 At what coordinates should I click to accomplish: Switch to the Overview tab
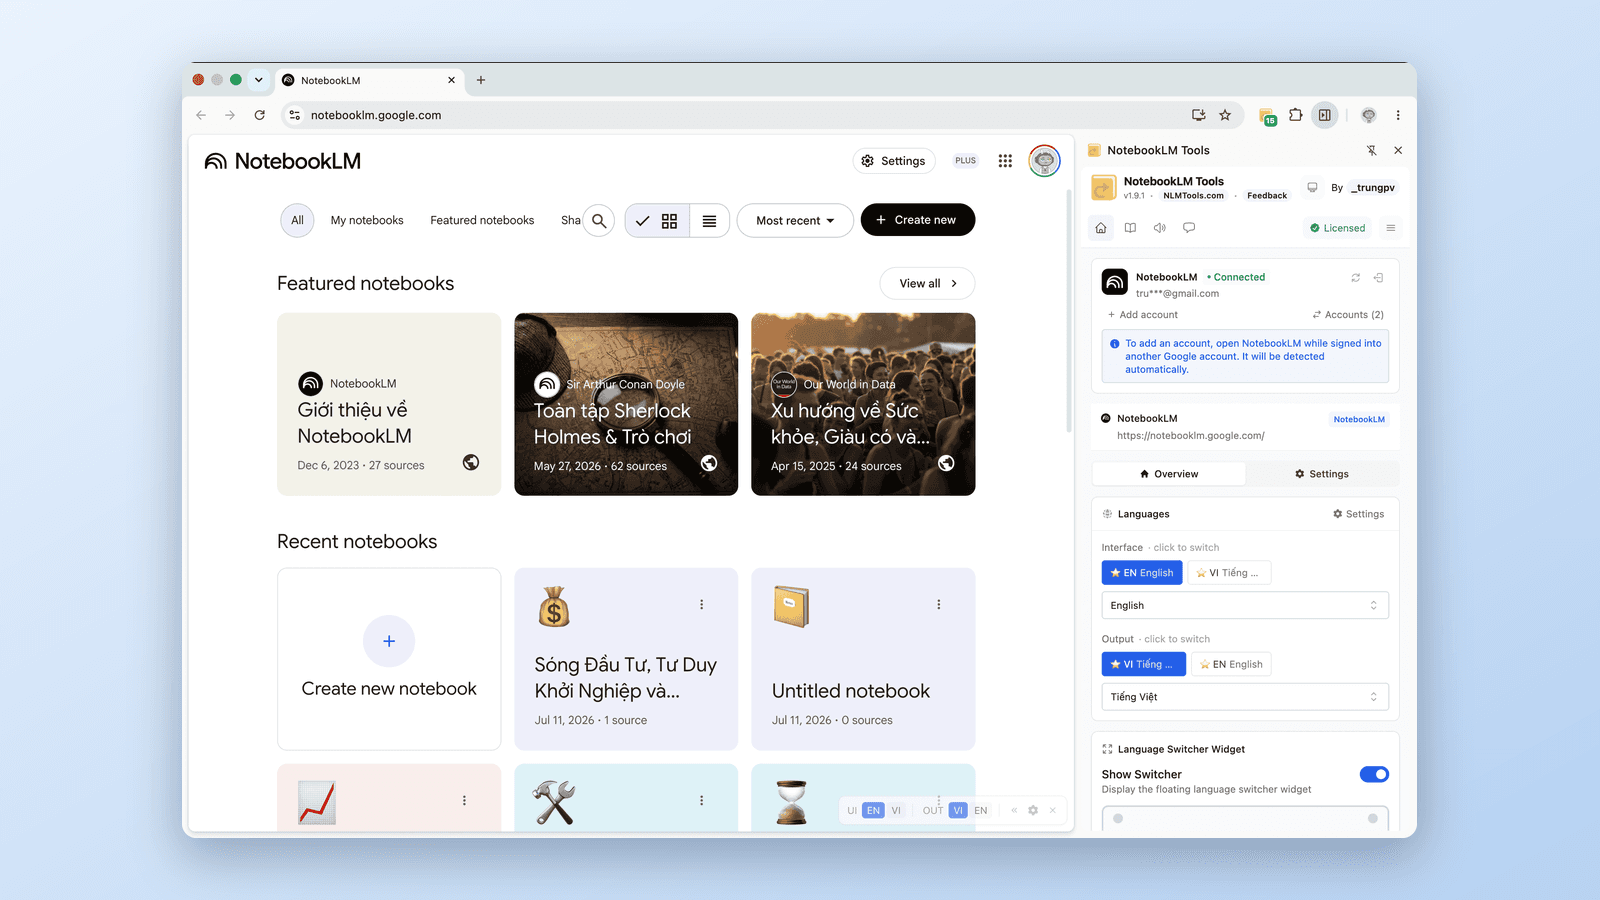coord(1169,474)
